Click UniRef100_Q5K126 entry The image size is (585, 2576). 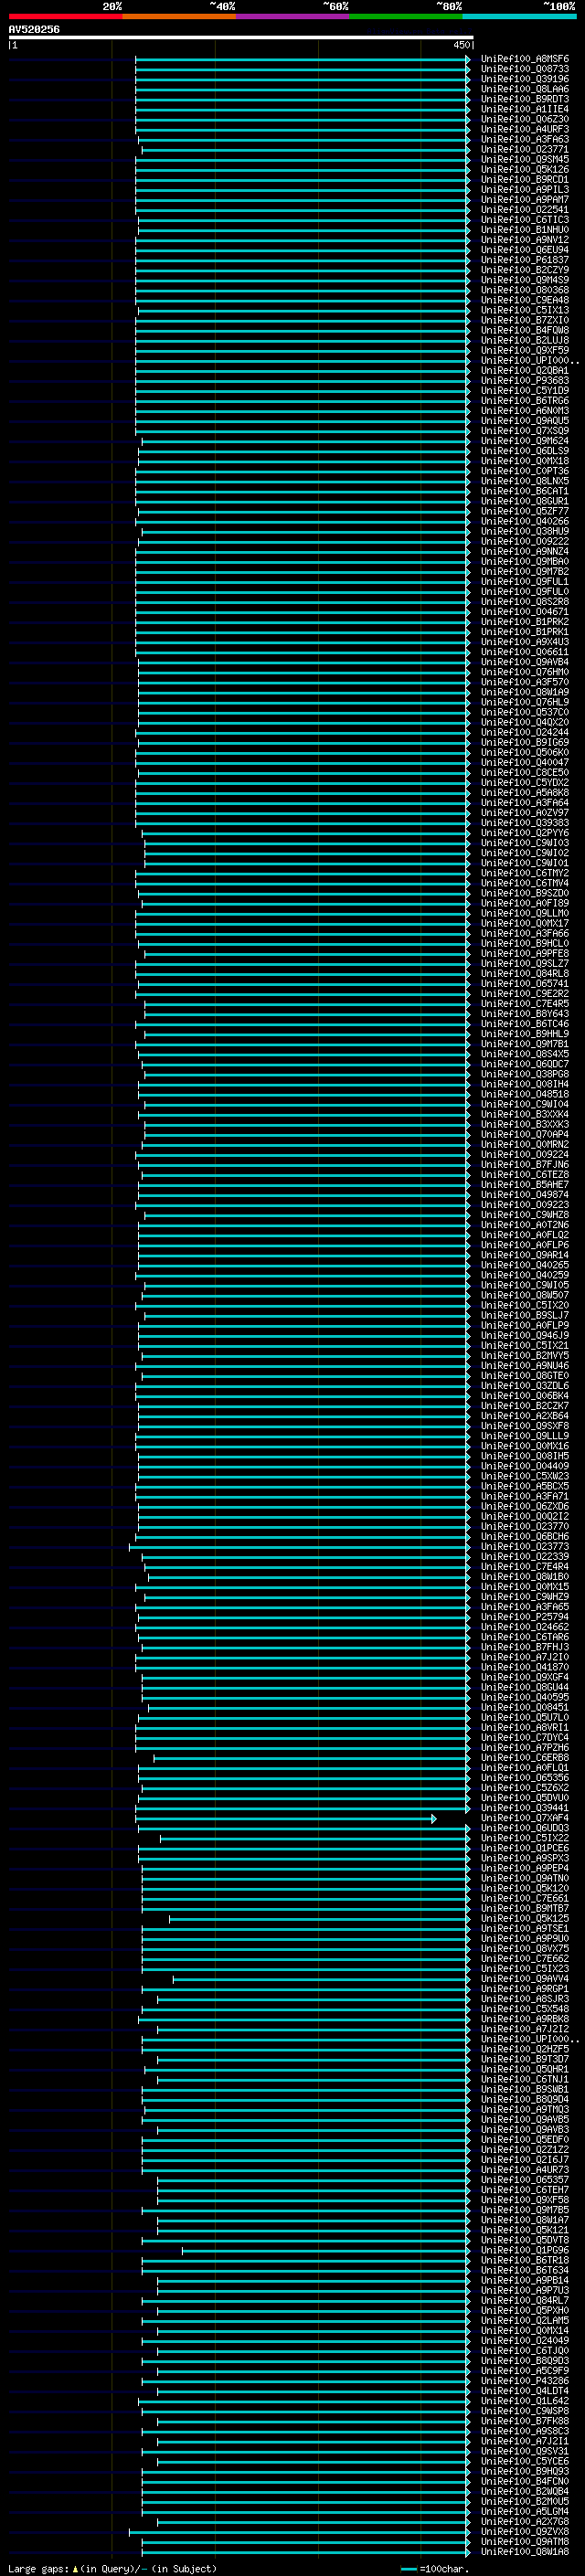(x=524, y=169)
